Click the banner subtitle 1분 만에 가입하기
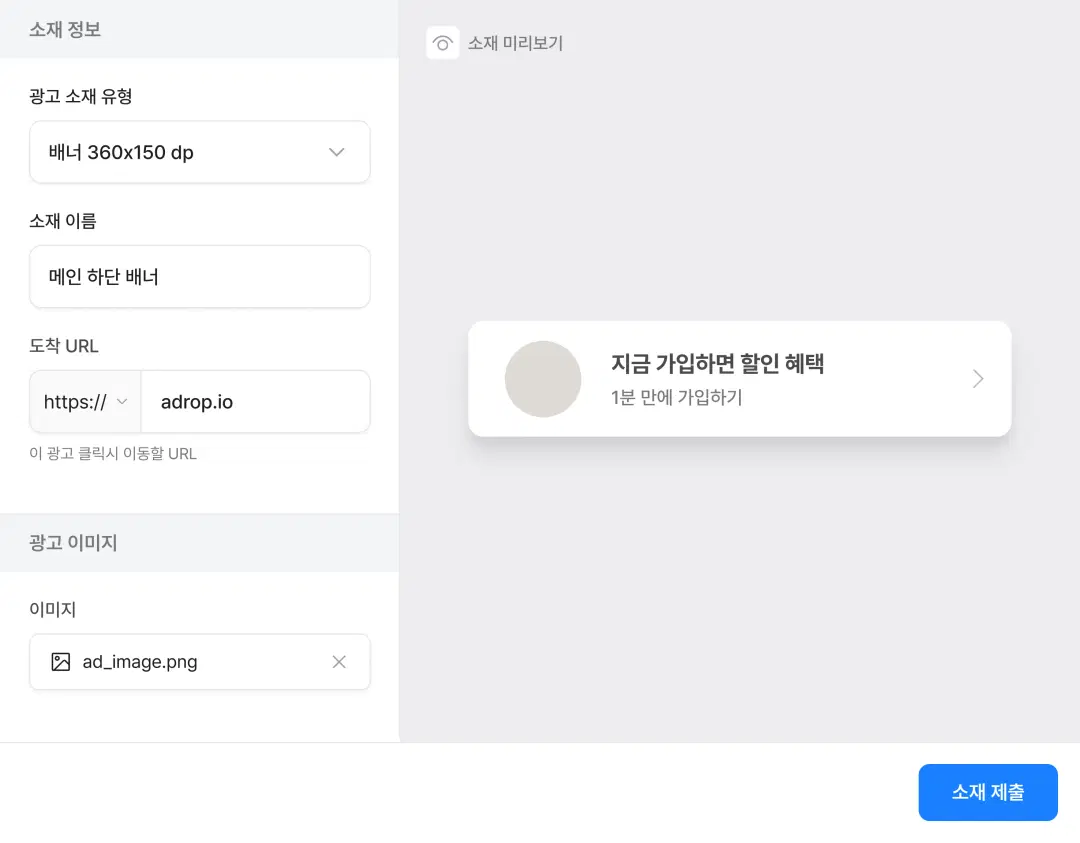 coord(676,397)
